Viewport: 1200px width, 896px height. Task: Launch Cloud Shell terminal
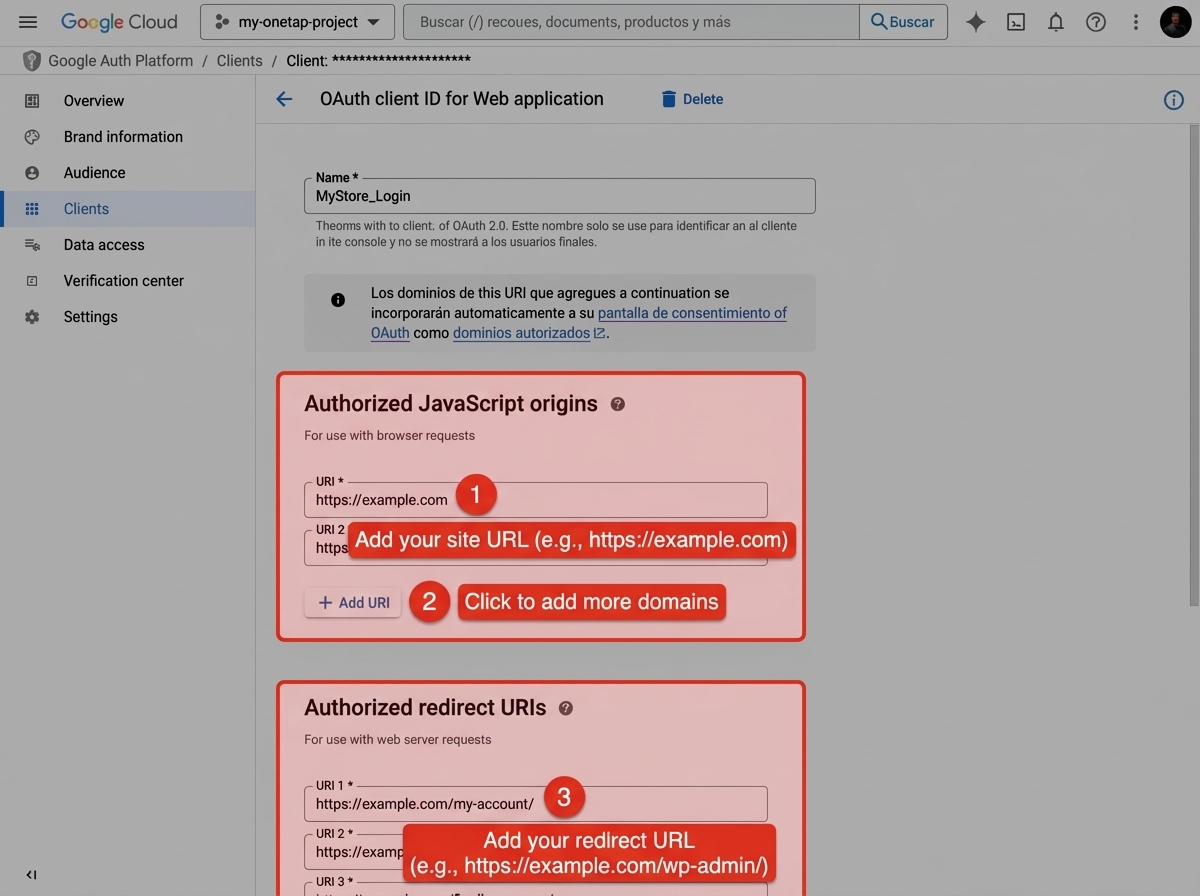[x=1015, y=21]
